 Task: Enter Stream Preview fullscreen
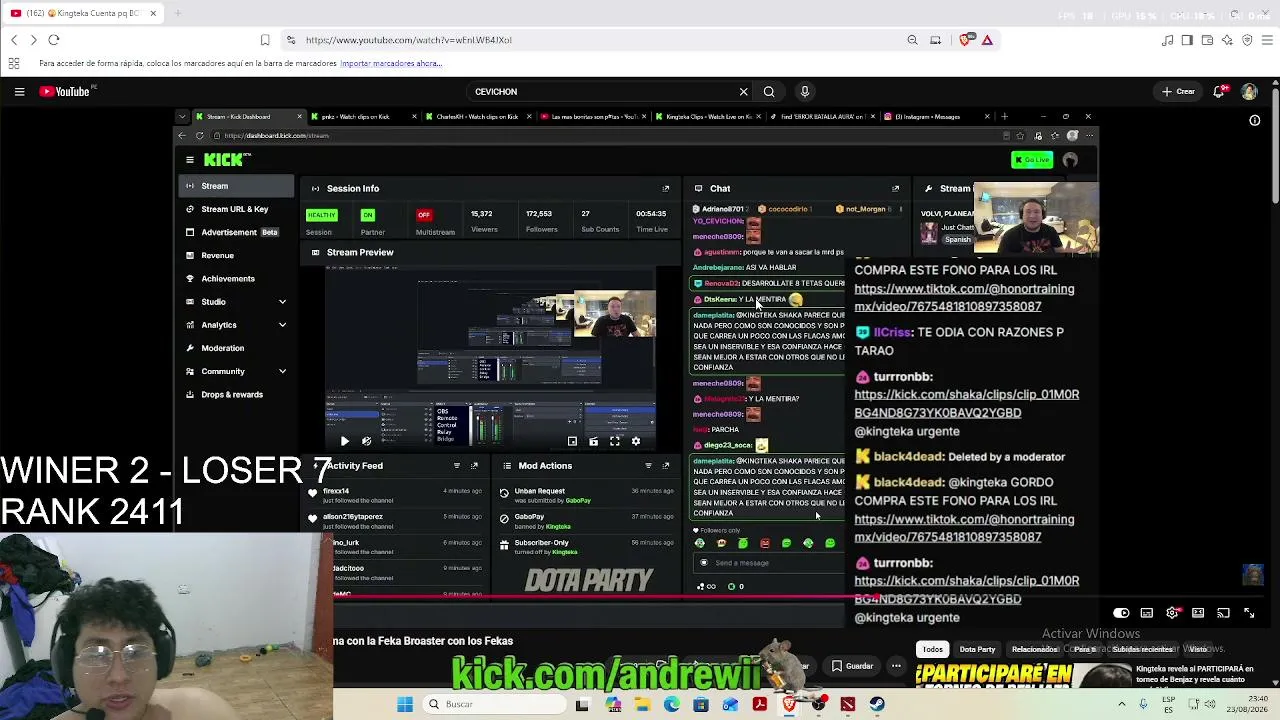tap(614, 441)
